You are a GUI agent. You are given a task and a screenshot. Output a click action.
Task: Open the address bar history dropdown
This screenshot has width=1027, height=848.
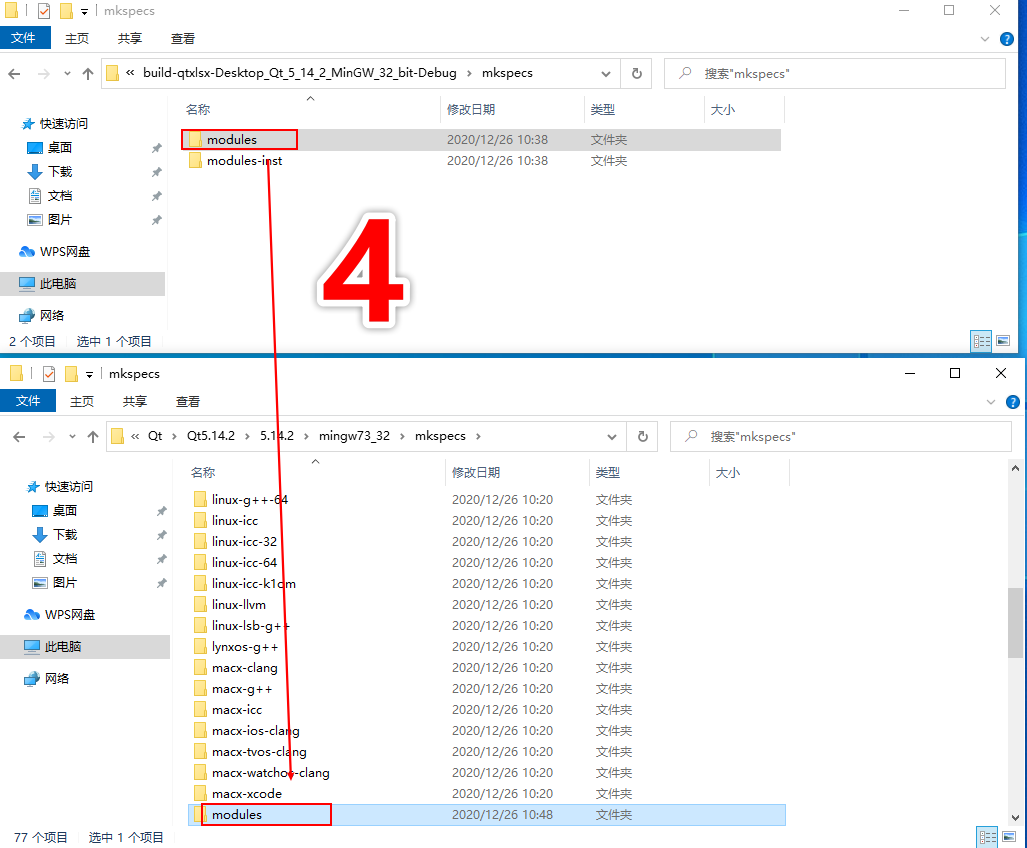pyautogui.click(x=608, y=73)
